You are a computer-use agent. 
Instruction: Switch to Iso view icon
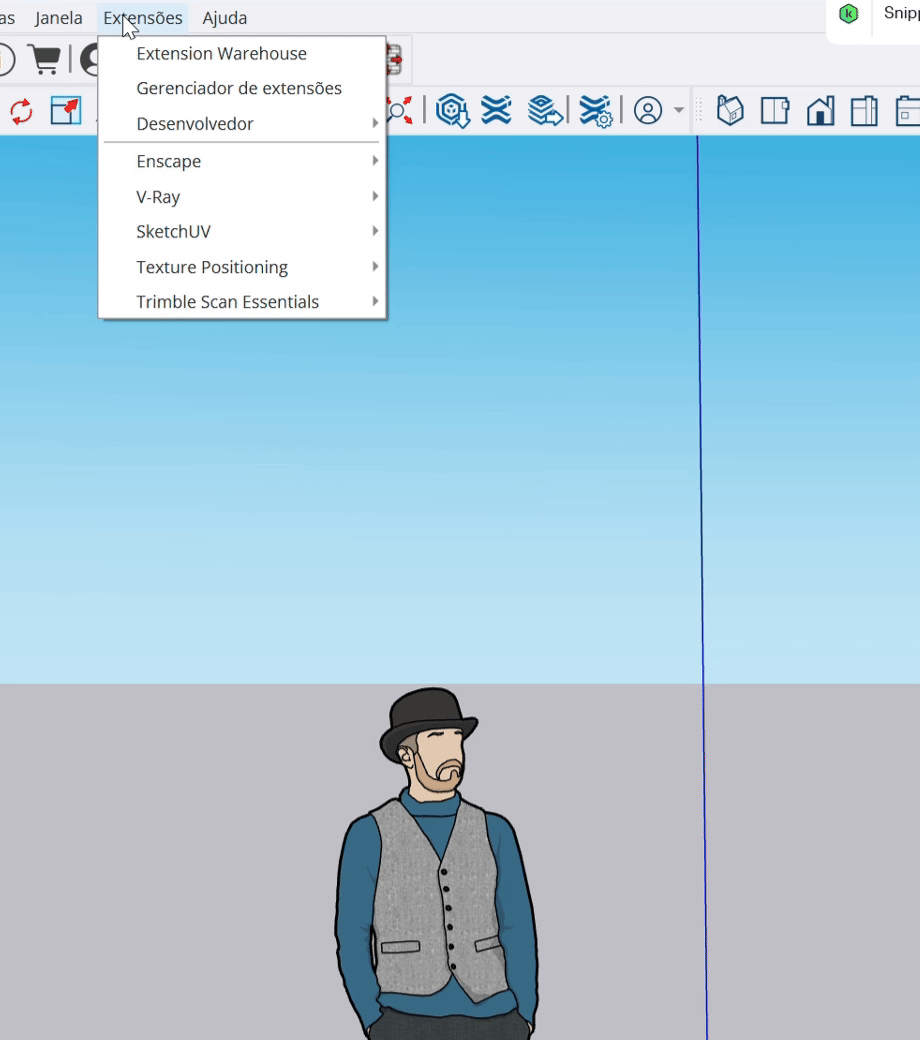point(730,110)
